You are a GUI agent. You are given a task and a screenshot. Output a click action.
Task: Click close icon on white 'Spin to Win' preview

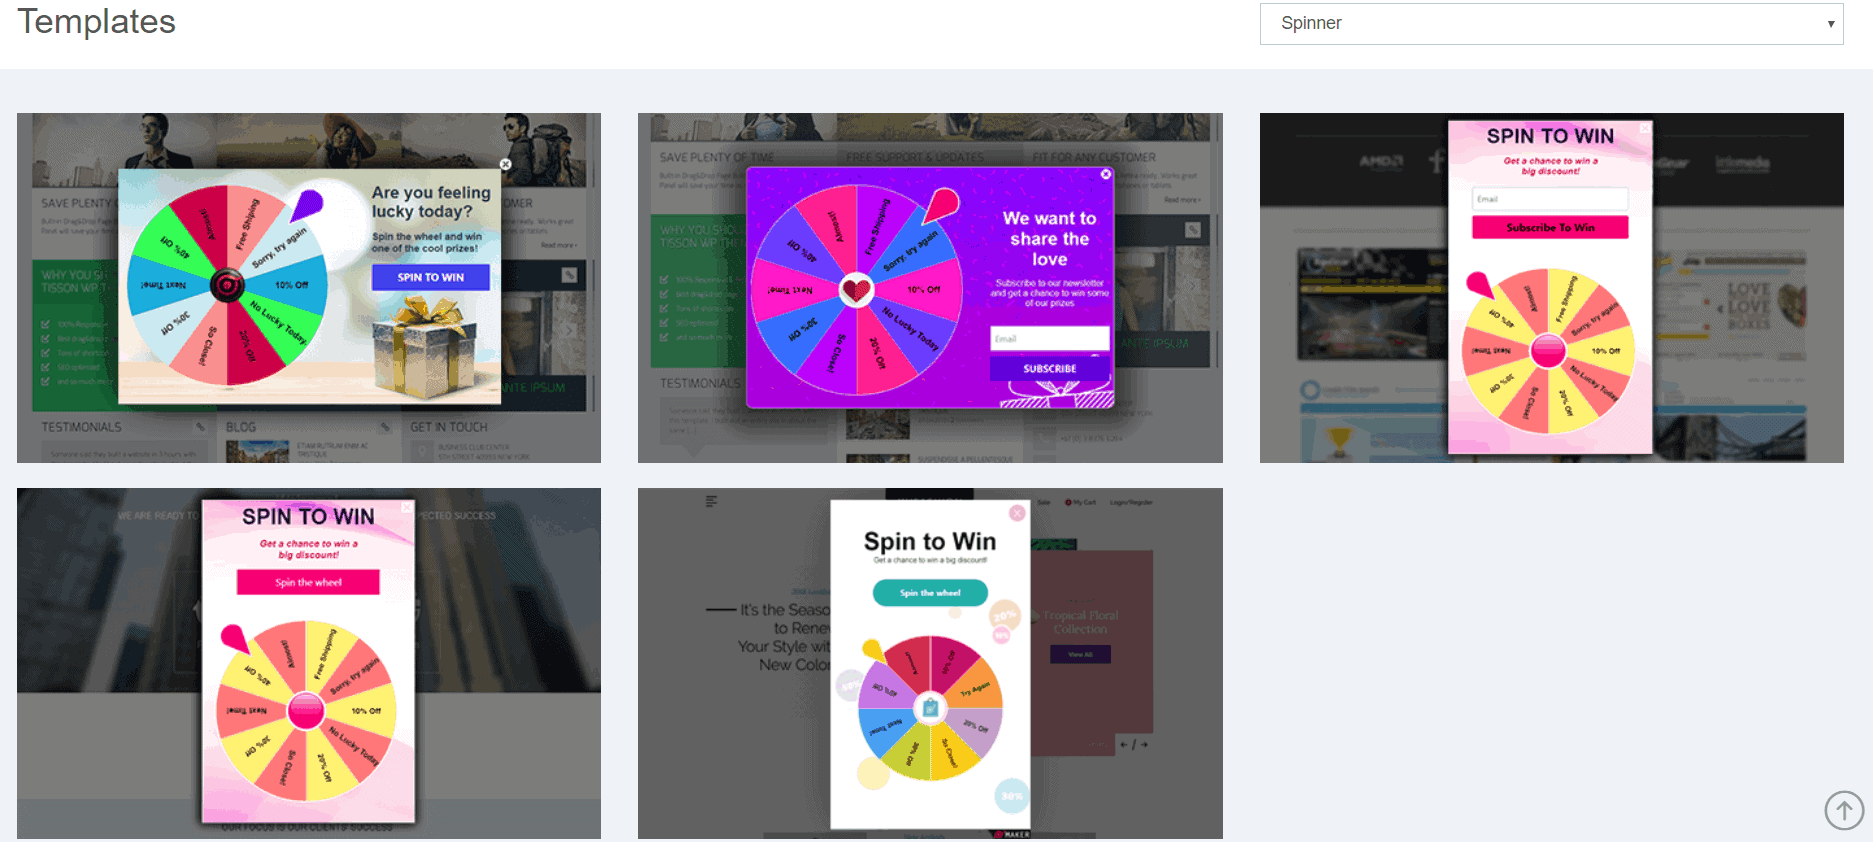[1017, 513]
